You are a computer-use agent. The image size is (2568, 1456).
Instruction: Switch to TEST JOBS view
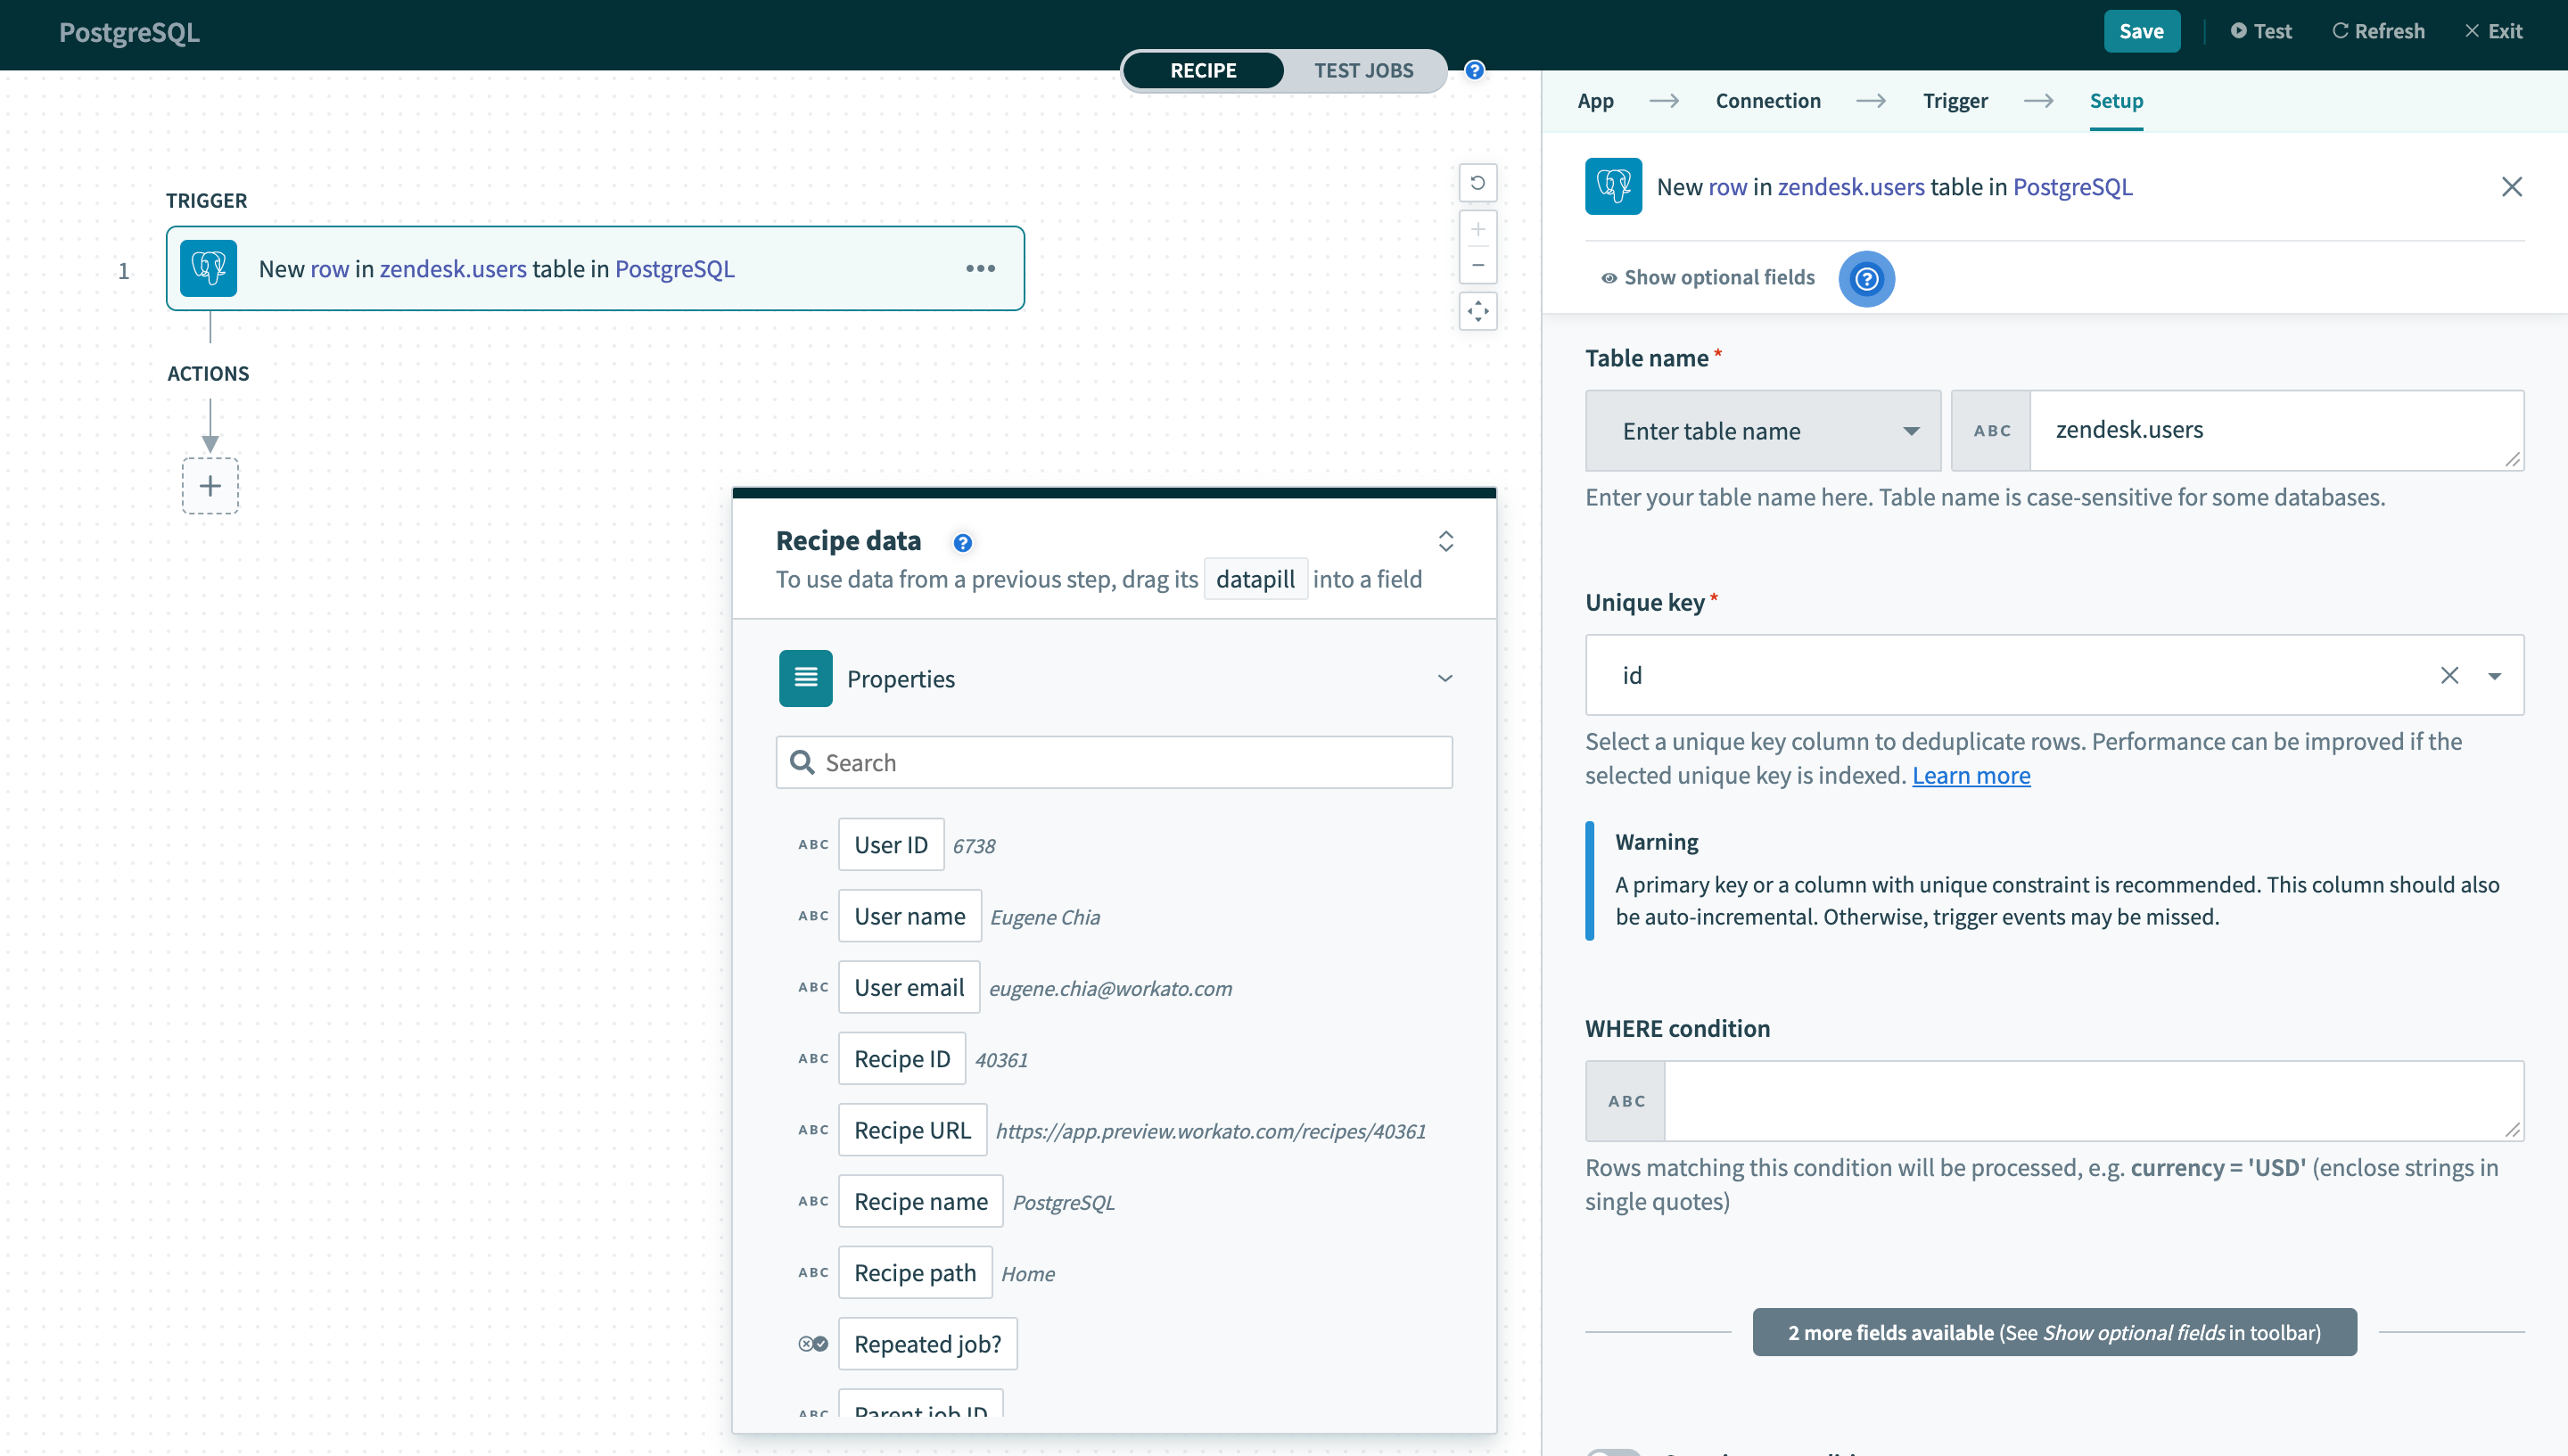[1362, 71]
